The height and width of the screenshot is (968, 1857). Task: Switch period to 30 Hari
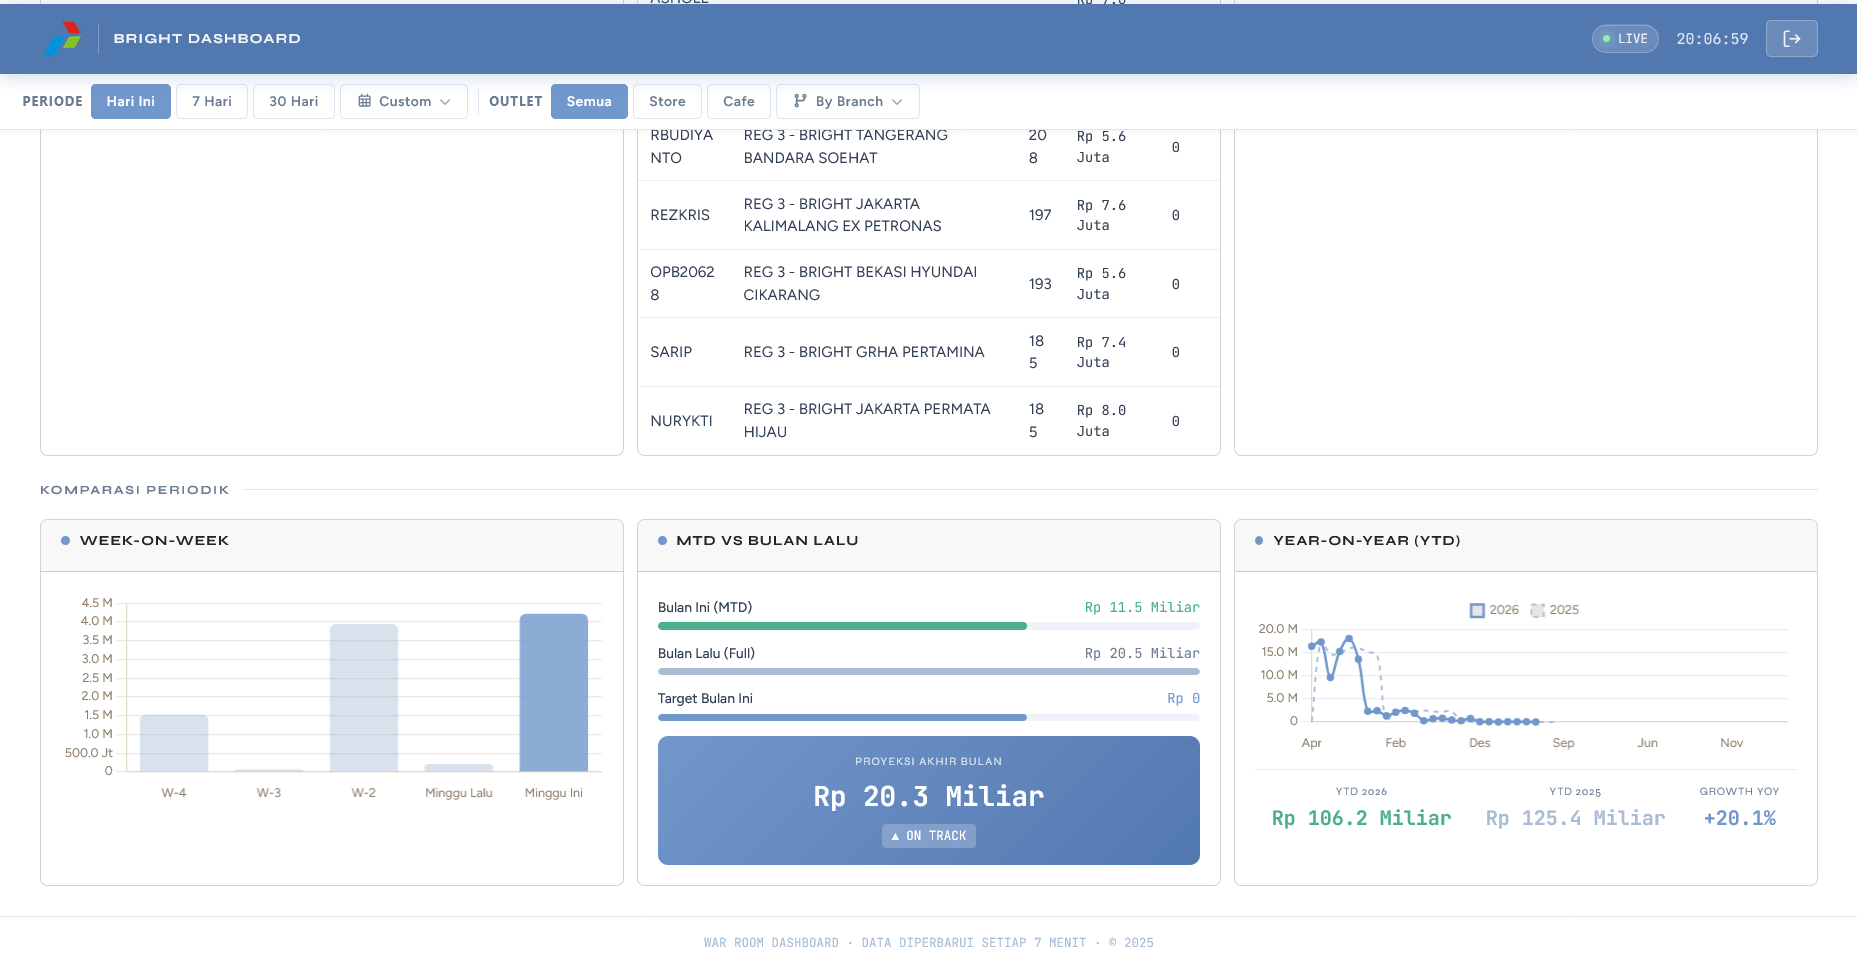294,101
